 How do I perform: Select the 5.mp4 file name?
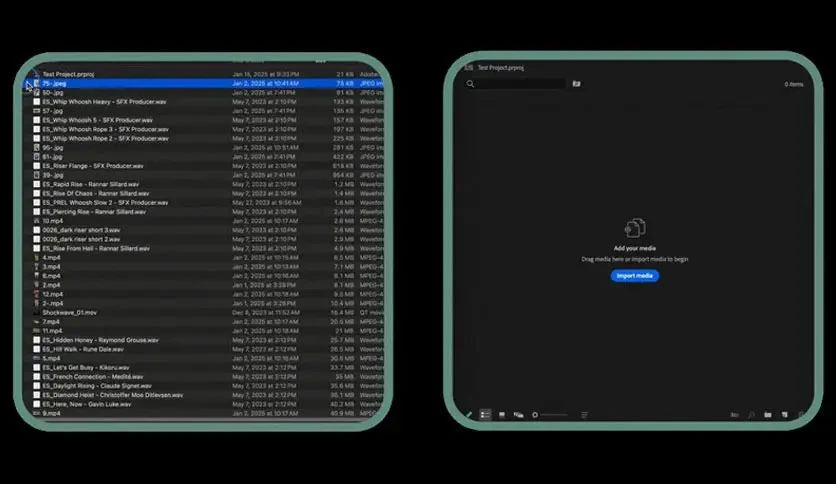[x=51, y=359]
